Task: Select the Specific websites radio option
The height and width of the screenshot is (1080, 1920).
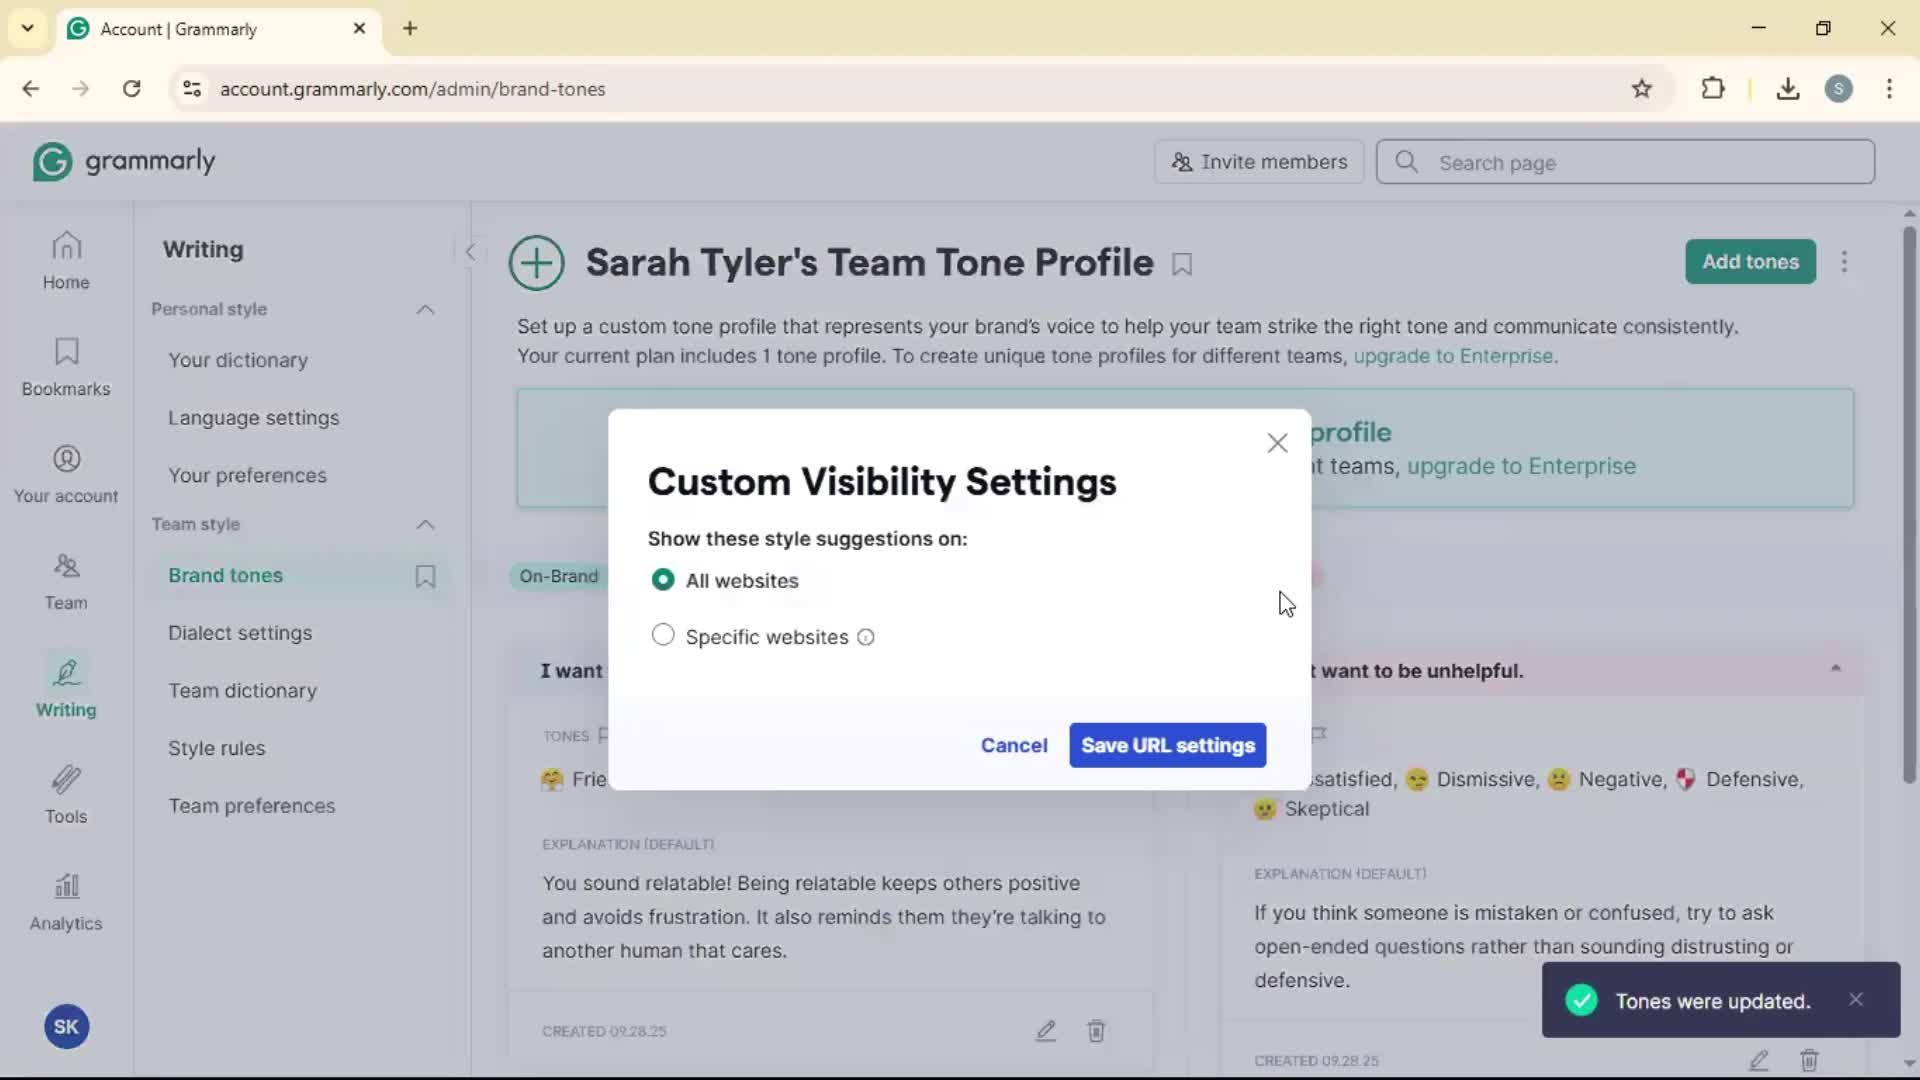Action: point(663,636)
